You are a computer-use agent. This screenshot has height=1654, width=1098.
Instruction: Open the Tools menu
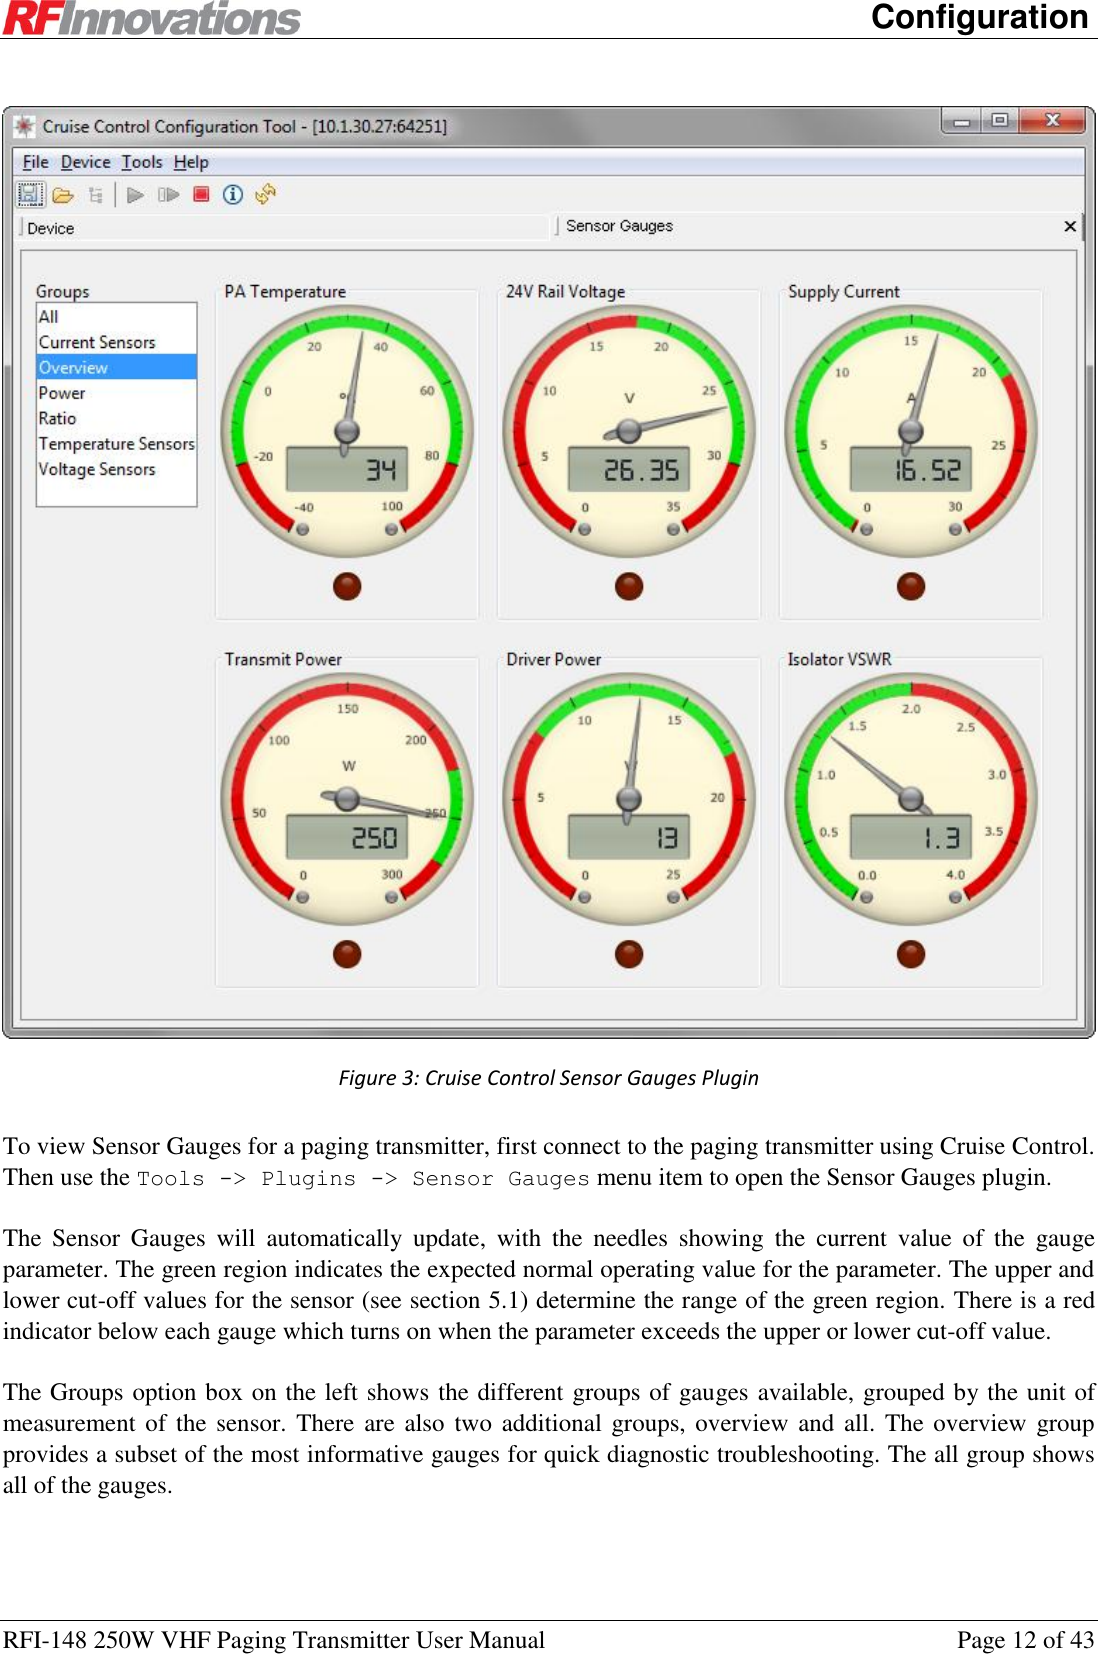click(142, 162)
